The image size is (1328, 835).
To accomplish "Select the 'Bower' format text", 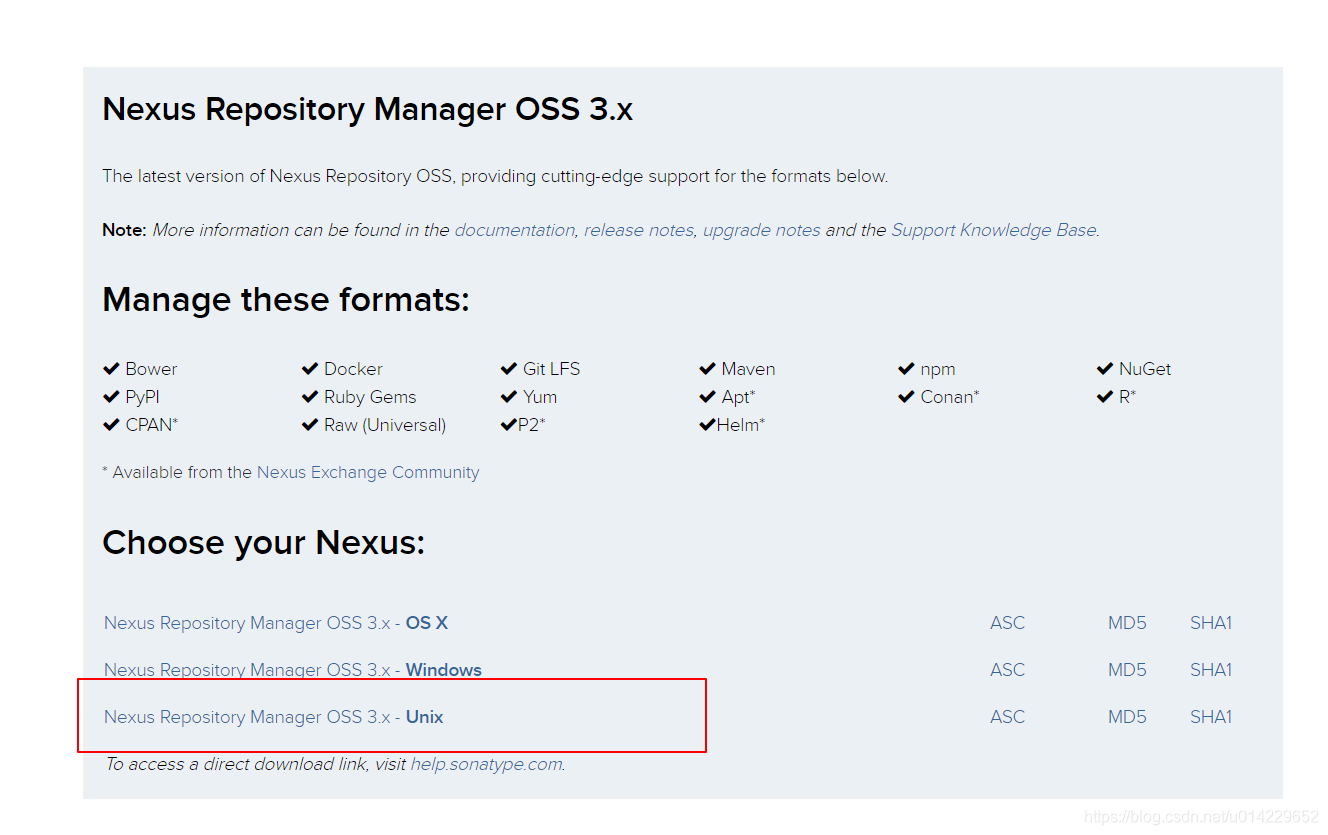I will (x=151, y=369).
